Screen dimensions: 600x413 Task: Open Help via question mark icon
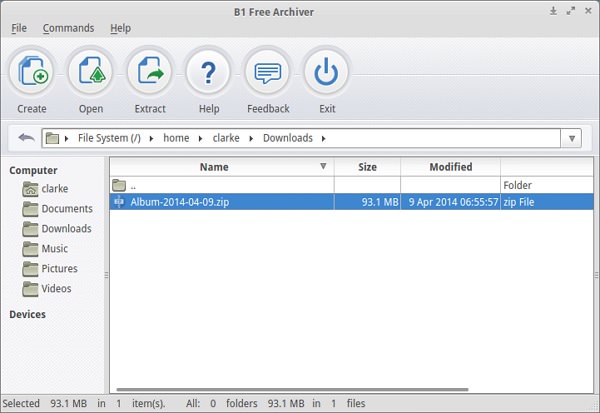[209, 72]
